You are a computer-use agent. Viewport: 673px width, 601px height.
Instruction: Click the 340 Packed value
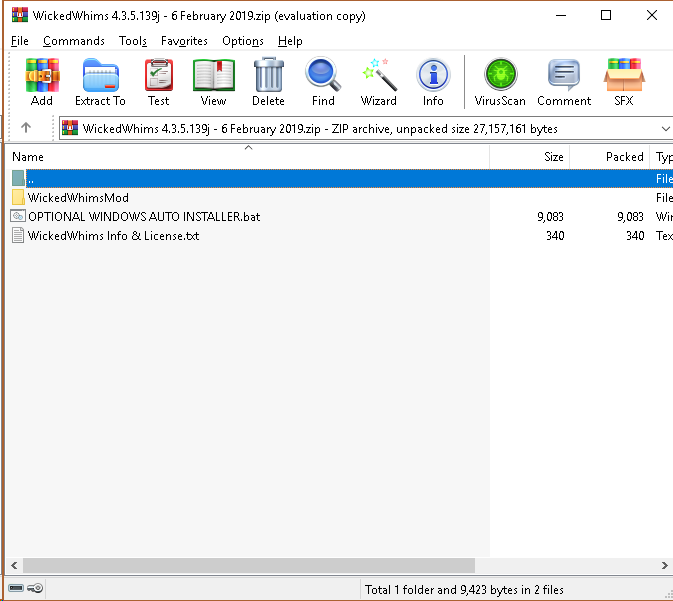(x=635, y=236)
